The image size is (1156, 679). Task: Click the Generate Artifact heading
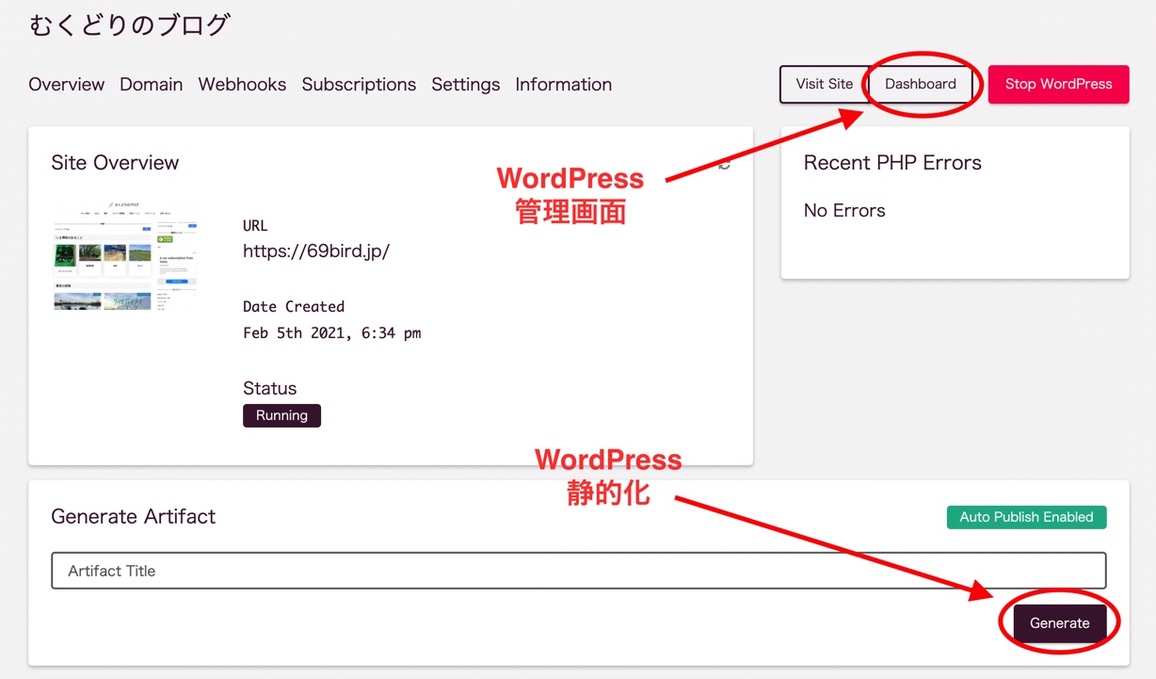133,516
